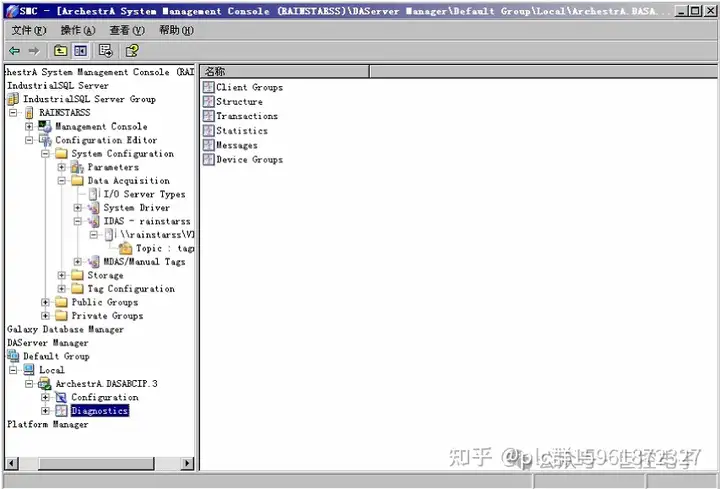Expand the Diagnostics node
This screenshot has width=720, height=489.
click(45, 410)
